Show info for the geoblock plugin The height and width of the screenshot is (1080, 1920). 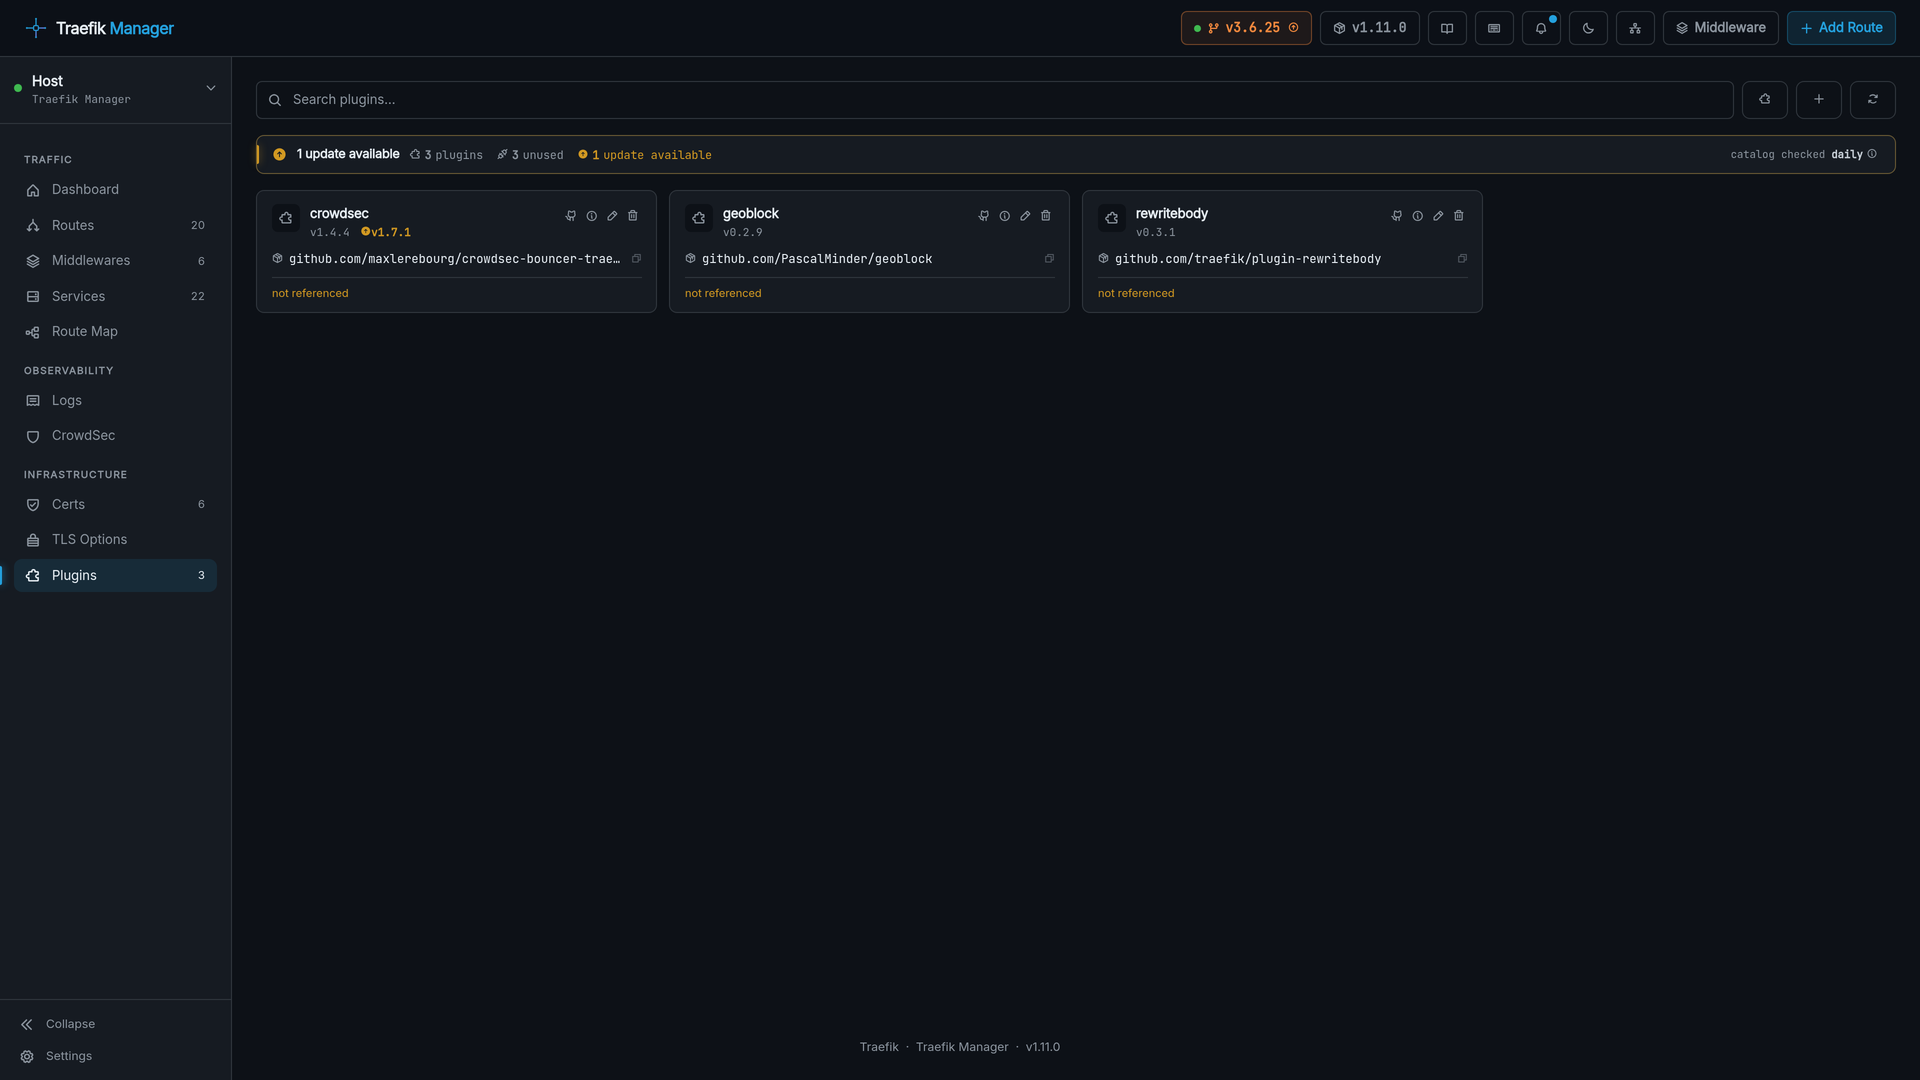[1005, 216]
